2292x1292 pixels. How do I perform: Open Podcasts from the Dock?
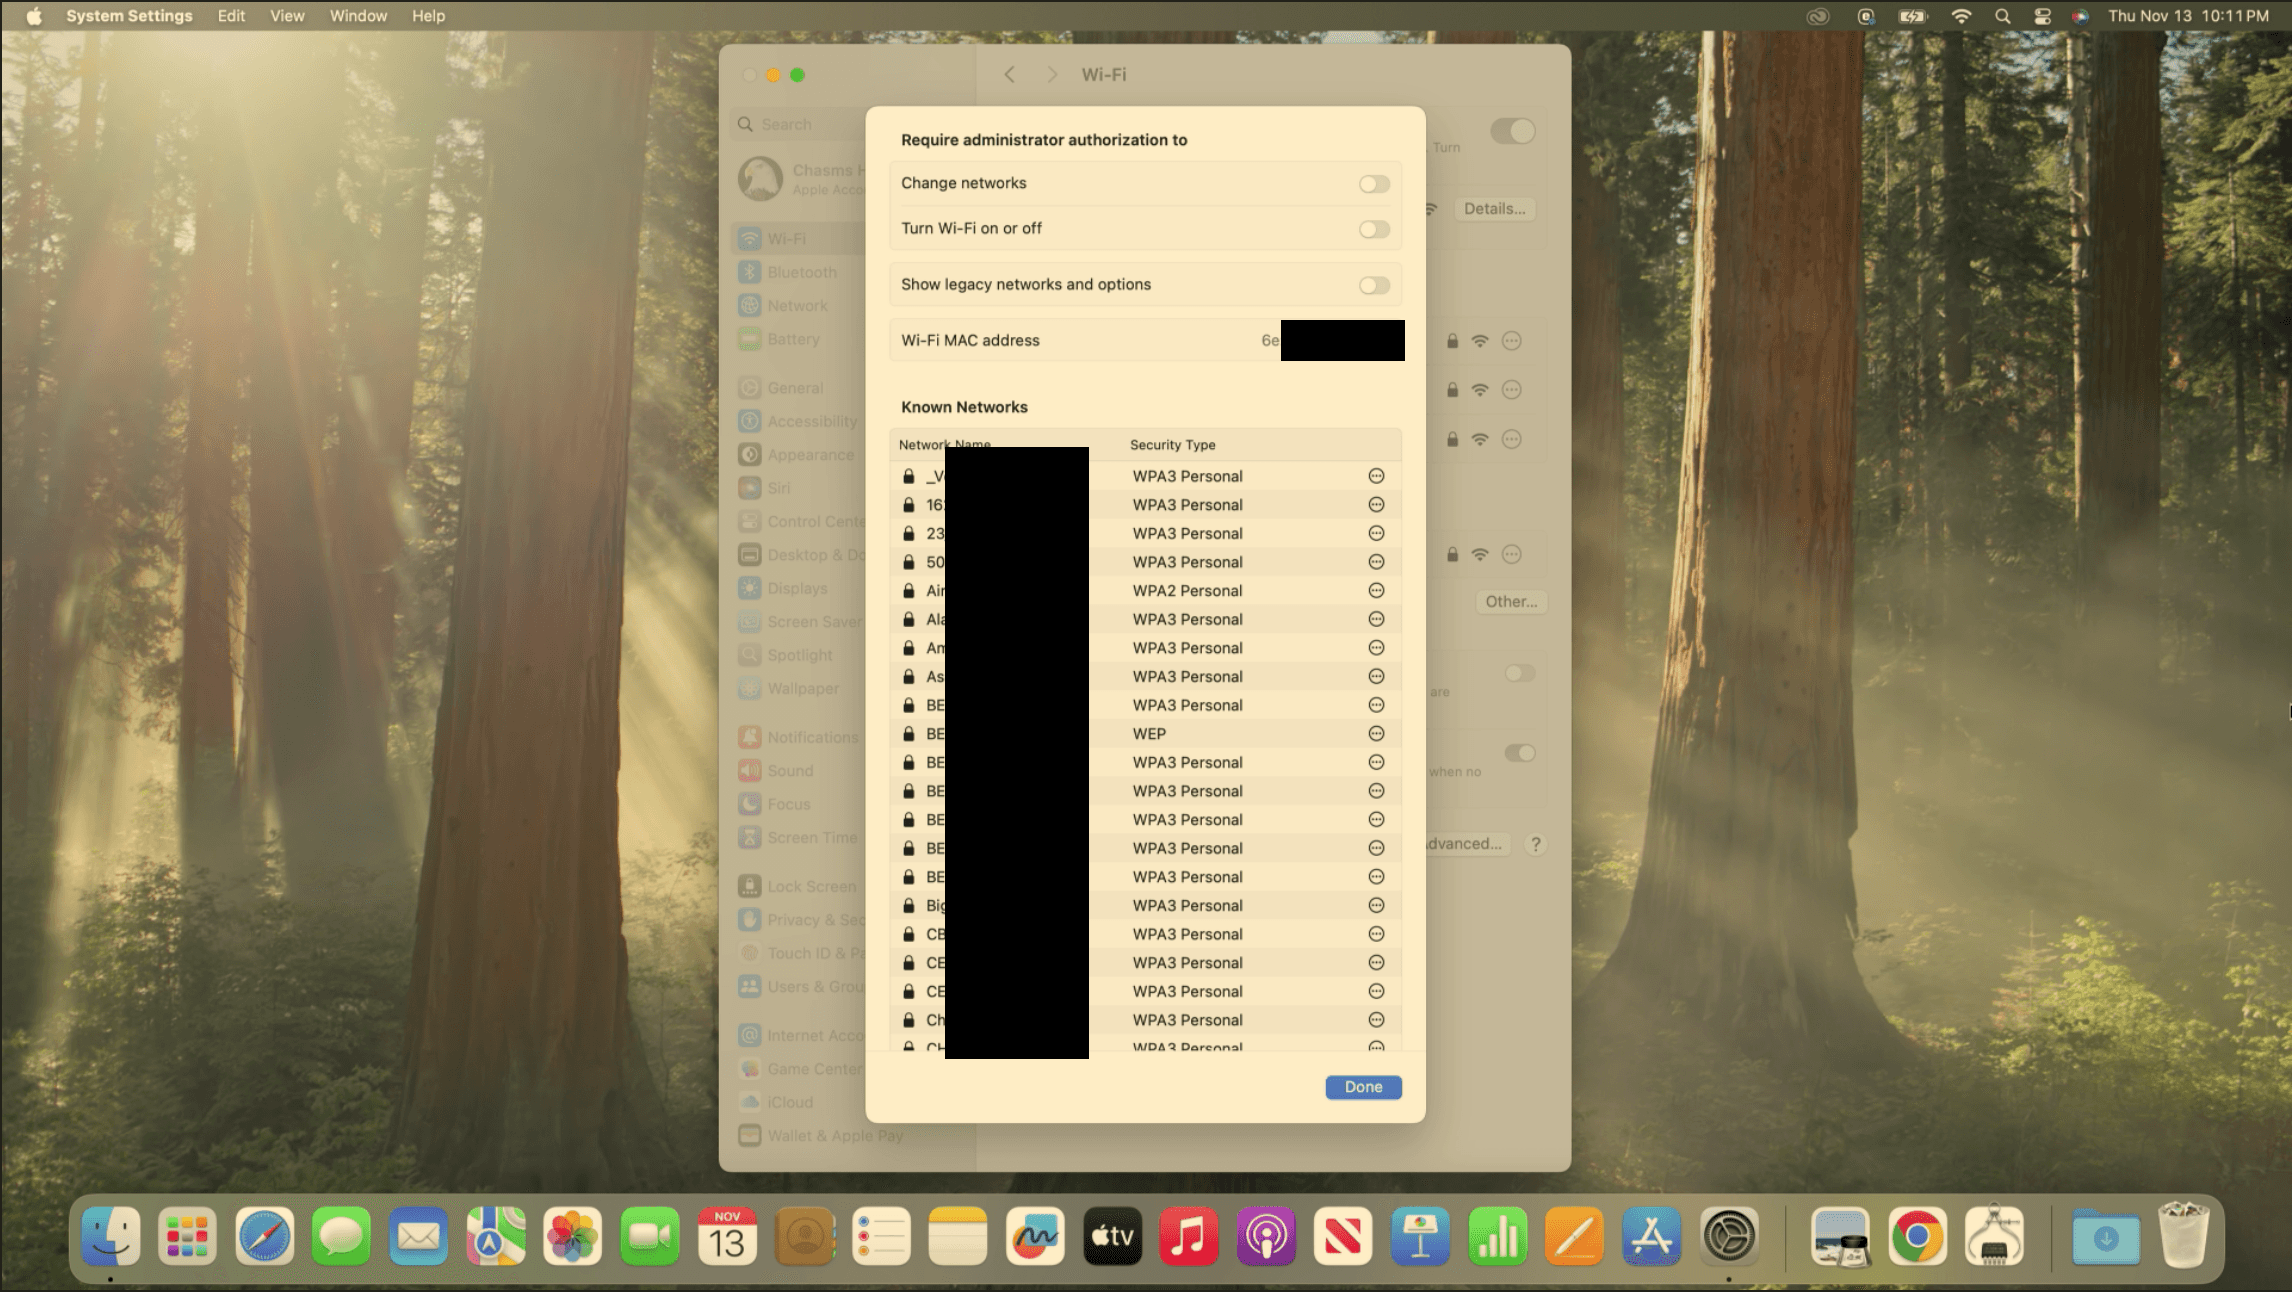[x=1265, y=1237]
